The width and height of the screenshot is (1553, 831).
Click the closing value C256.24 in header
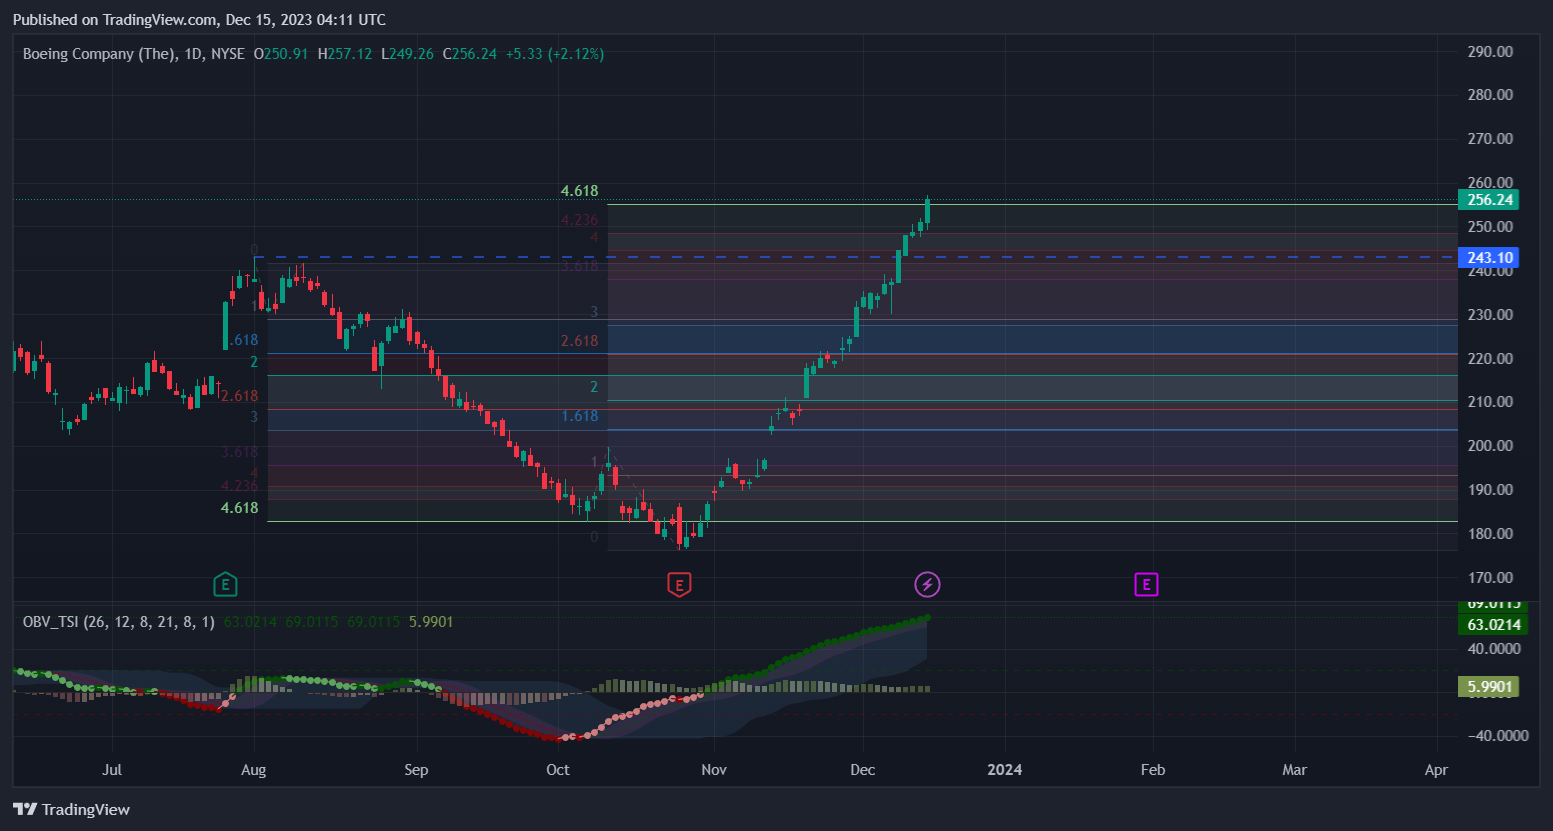(470, 54)
